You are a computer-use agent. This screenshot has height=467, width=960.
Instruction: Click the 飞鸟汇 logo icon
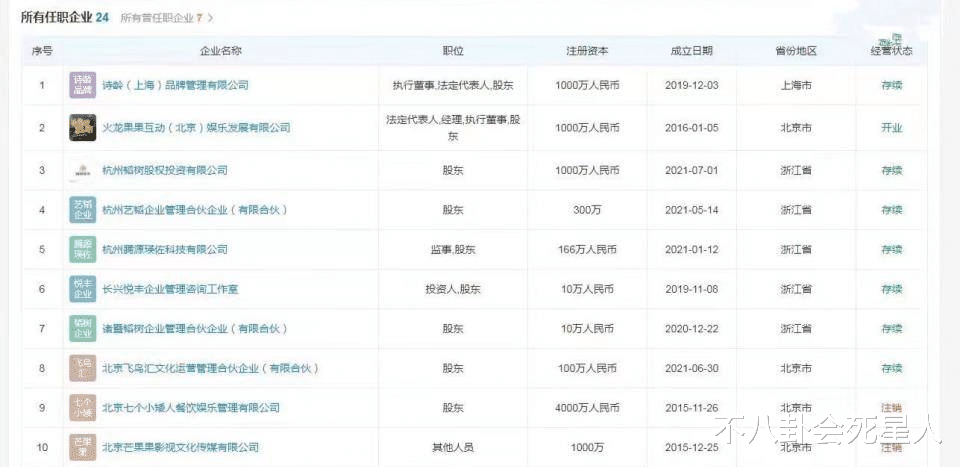(83, 368)
